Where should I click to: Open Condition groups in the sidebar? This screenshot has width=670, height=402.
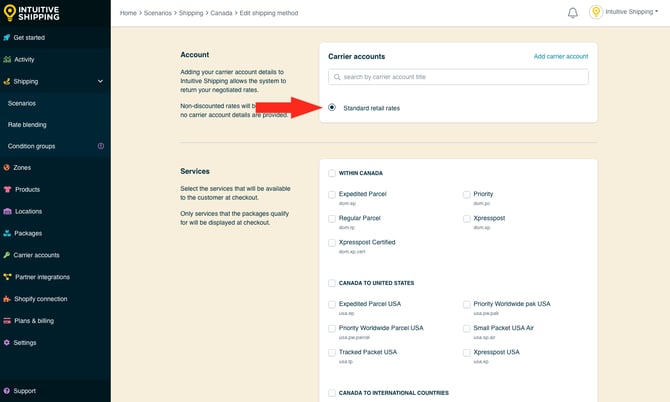(31, 146)
